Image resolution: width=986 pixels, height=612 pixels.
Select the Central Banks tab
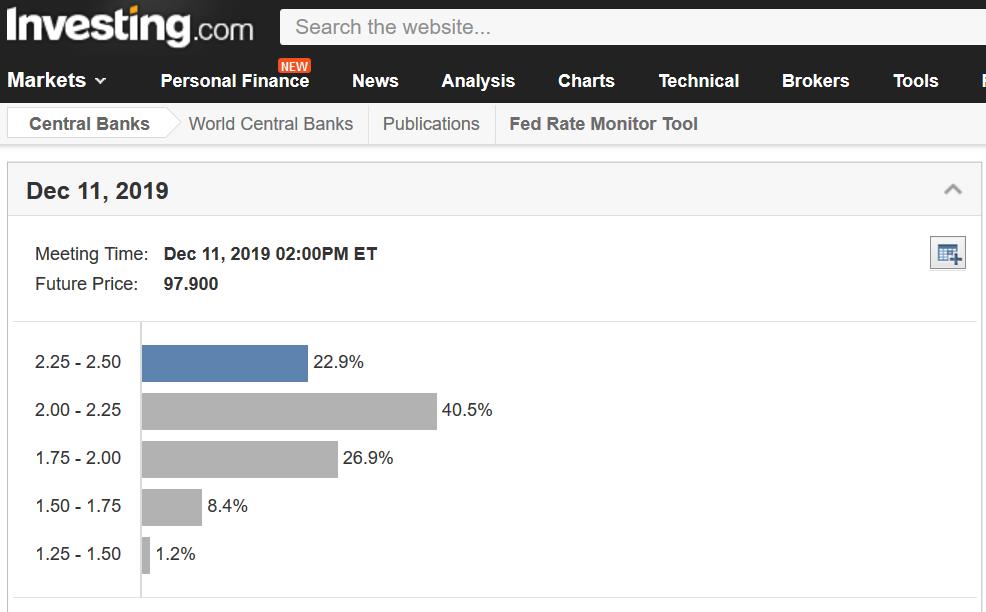(89, 124)
